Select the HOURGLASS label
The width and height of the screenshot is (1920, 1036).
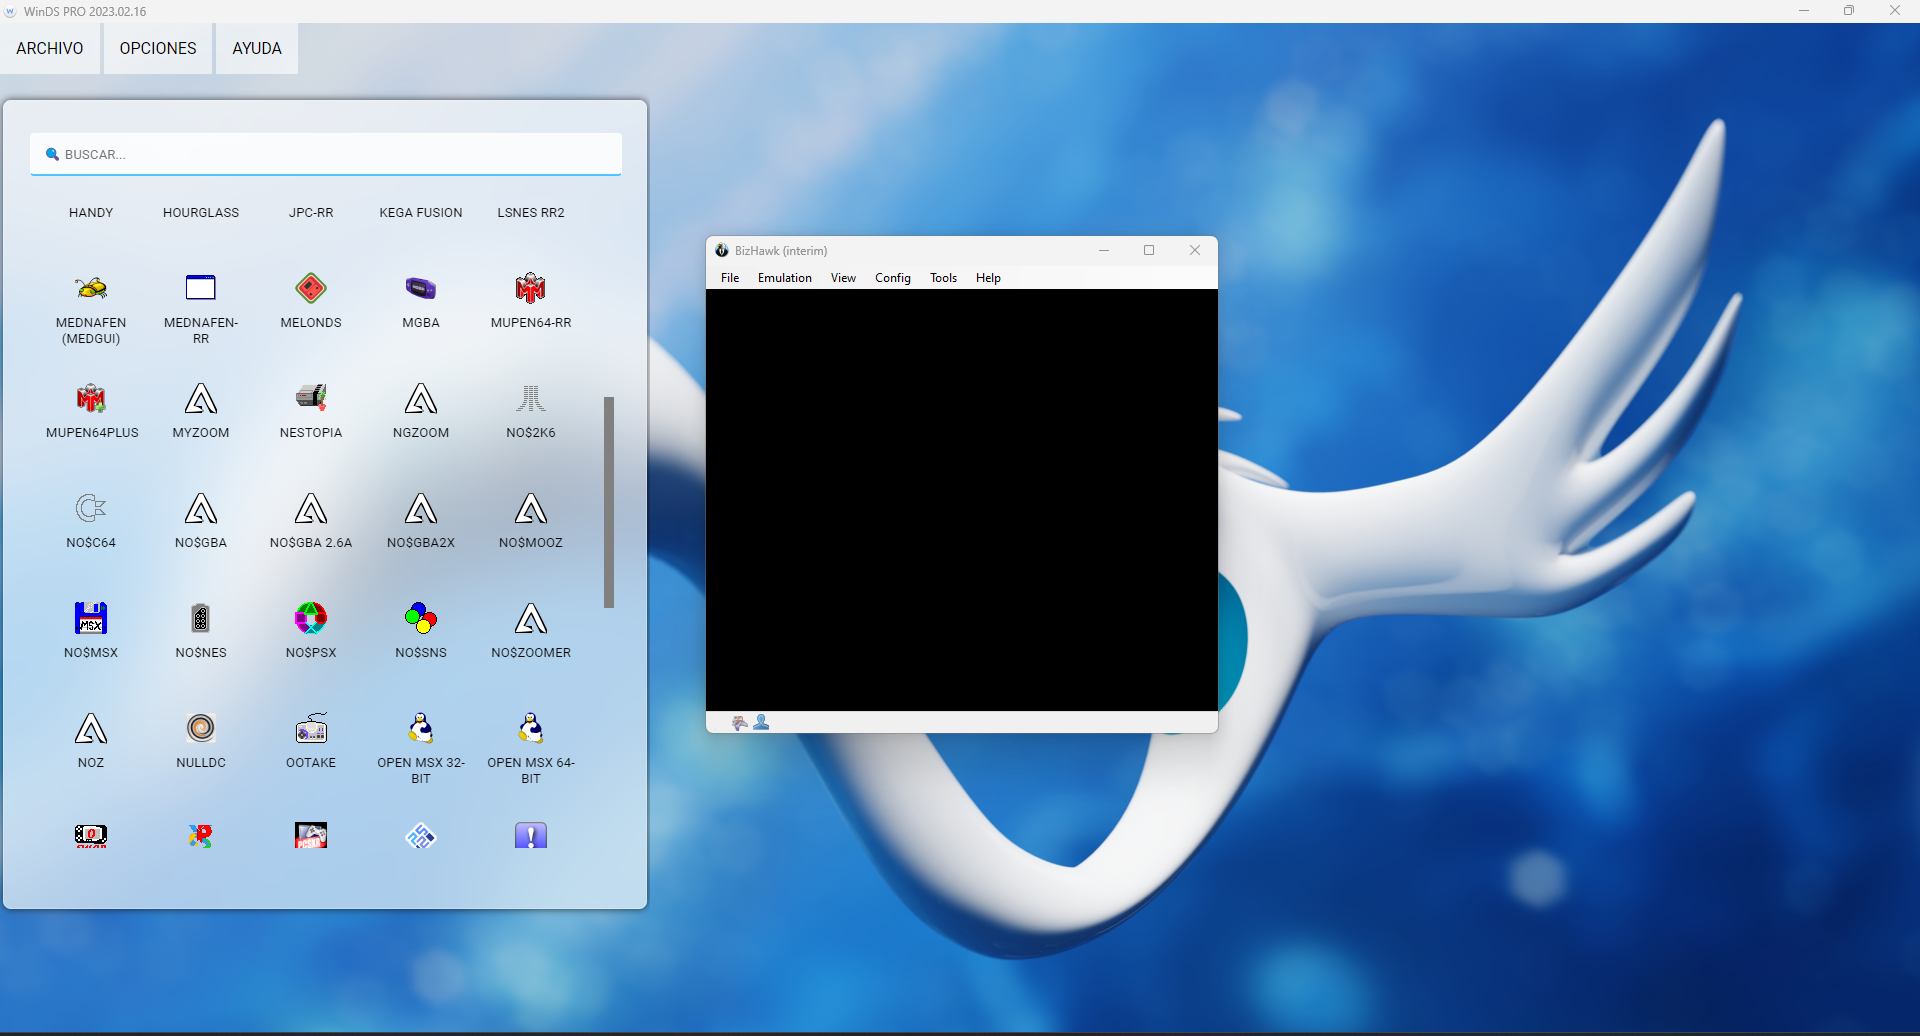coord(201,213)
